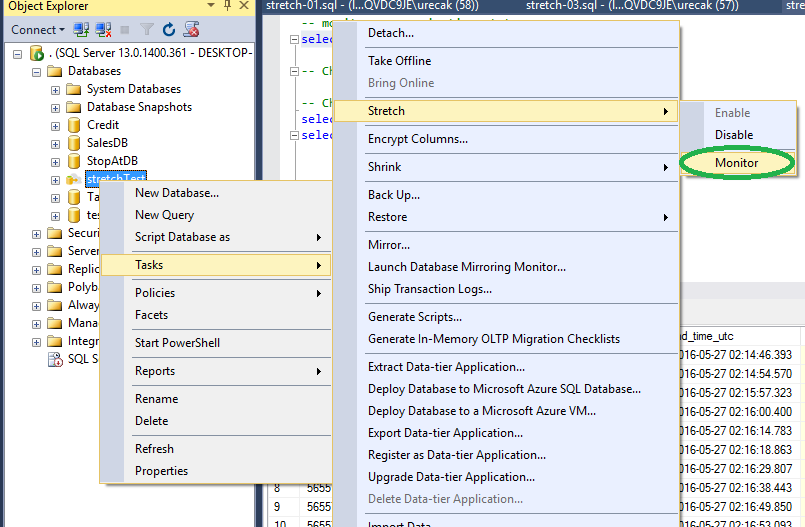Click the stretchTest stretched database icon
Viewport: 805px width, 527px height.
(x=73, y=179)
